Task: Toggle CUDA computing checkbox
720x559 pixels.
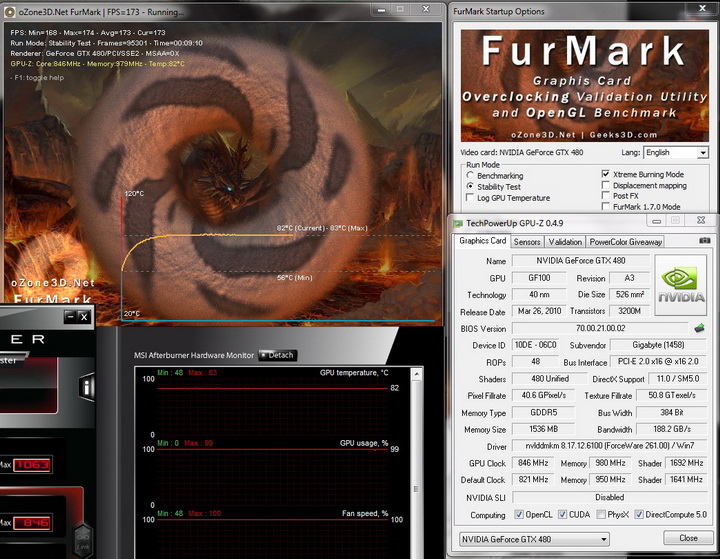Action: pos(562,514)
